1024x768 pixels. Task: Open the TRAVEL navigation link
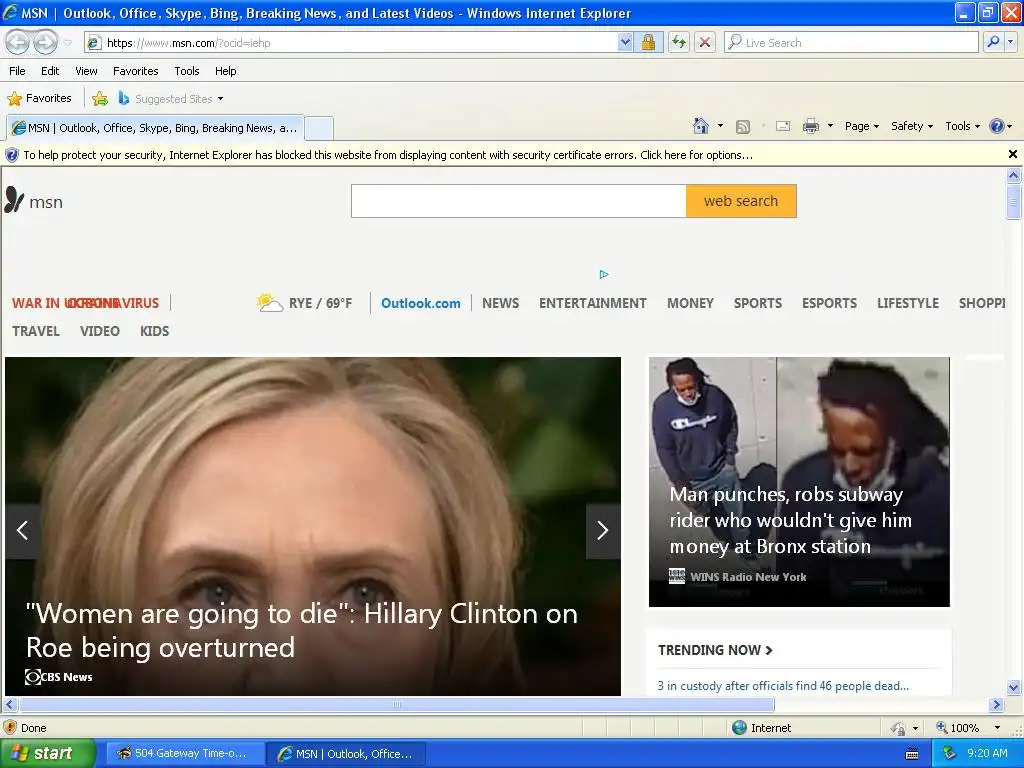[36, 331]
